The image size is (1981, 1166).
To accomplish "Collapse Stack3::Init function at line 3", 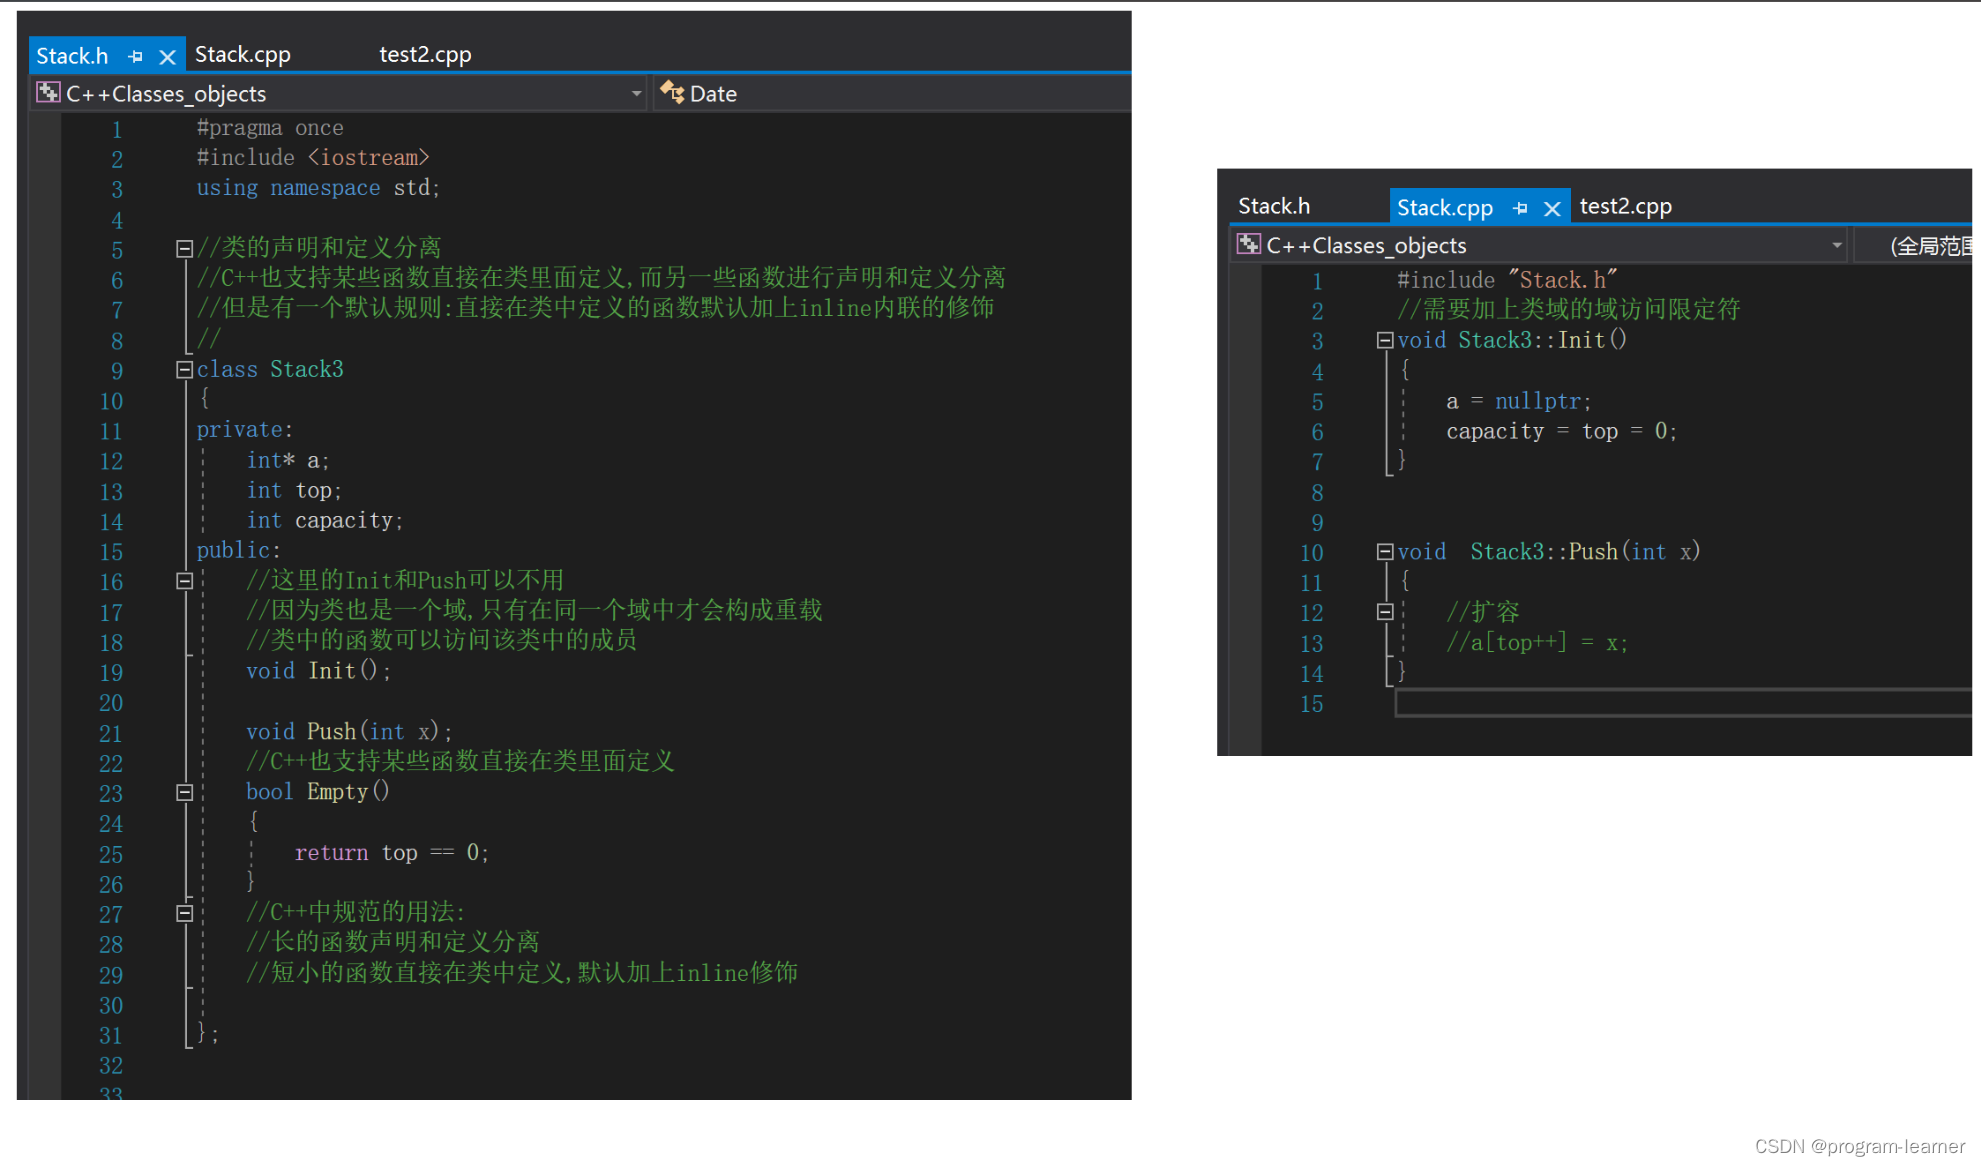I will 1385,341.
